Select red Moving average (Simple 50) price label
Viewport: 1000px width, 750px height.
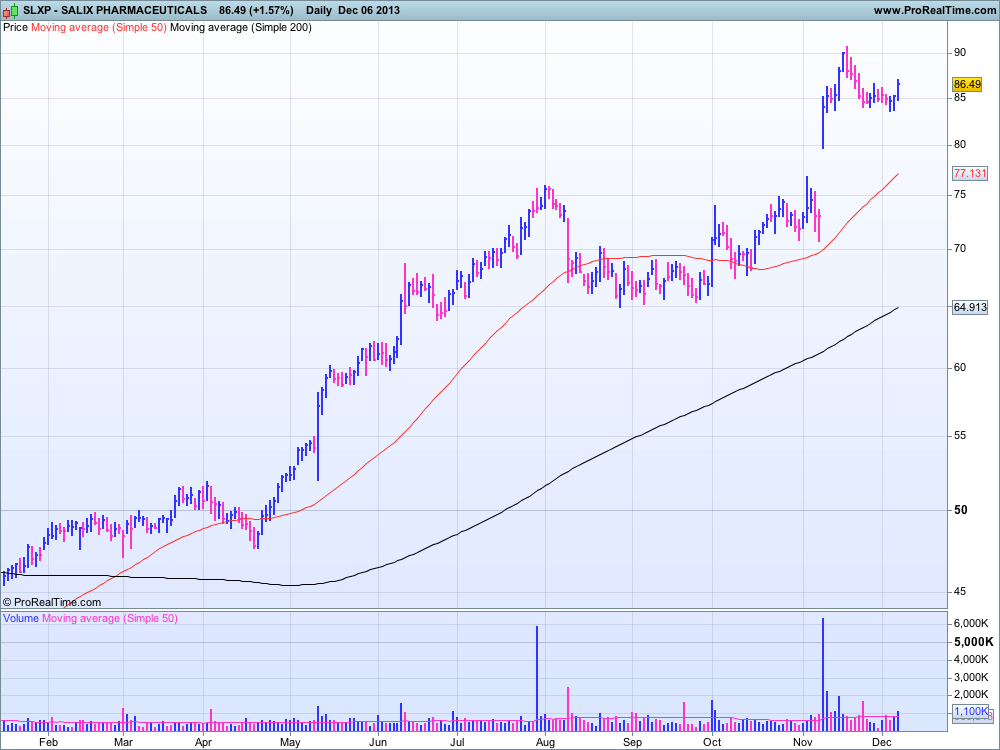point(99,27)
